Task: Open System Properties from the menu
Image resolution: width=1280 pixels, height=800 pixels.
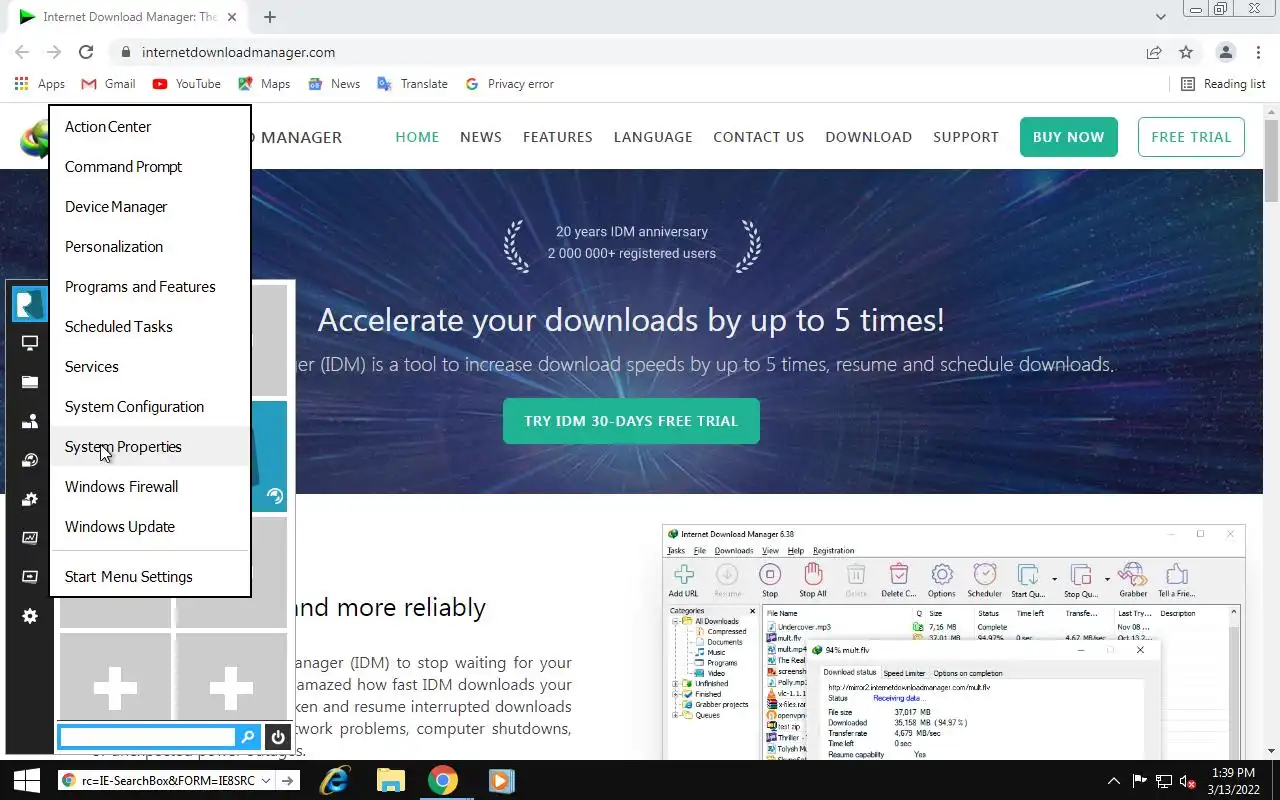Action: (x=150, y=447)
